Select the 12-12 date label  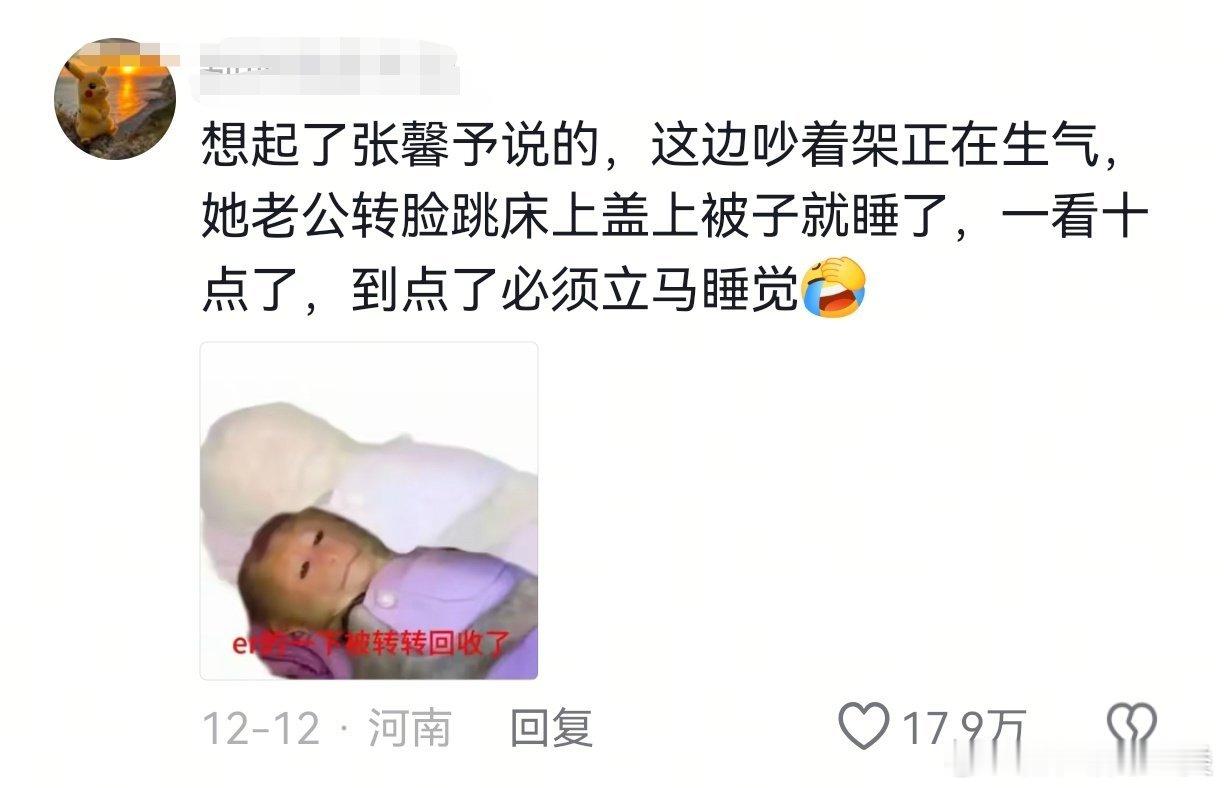point(261,727)
